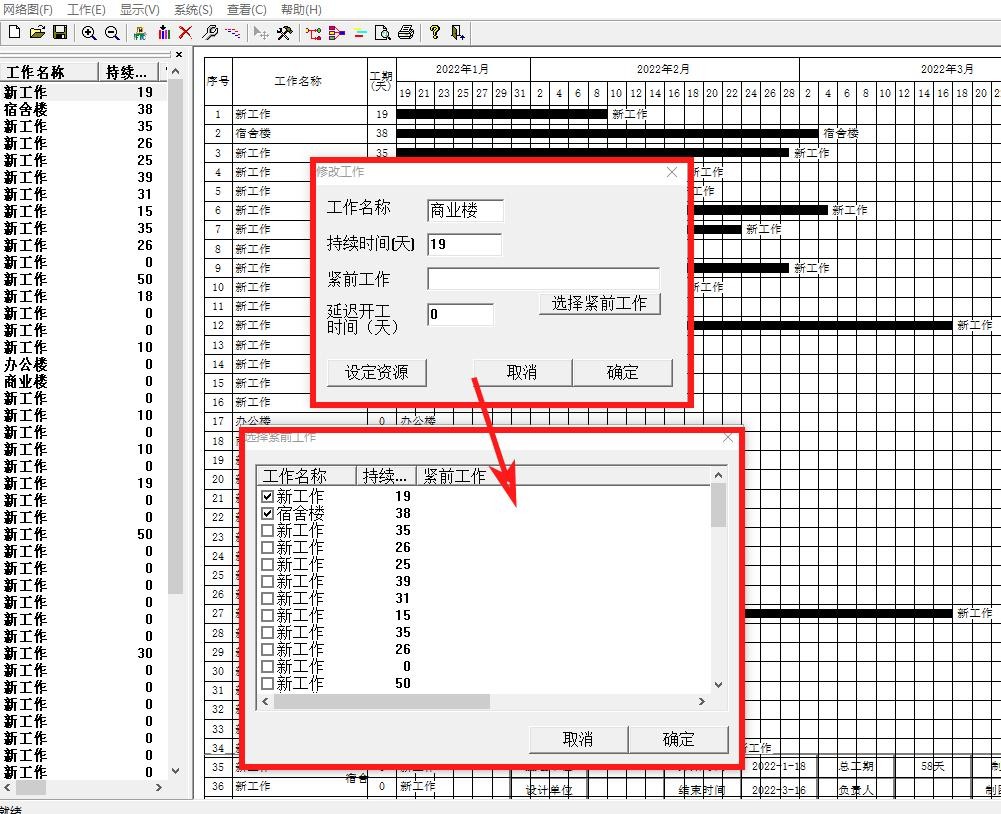Open a file using the folder icon
The height and width of the screenshot is (814, 1001).
37,33
